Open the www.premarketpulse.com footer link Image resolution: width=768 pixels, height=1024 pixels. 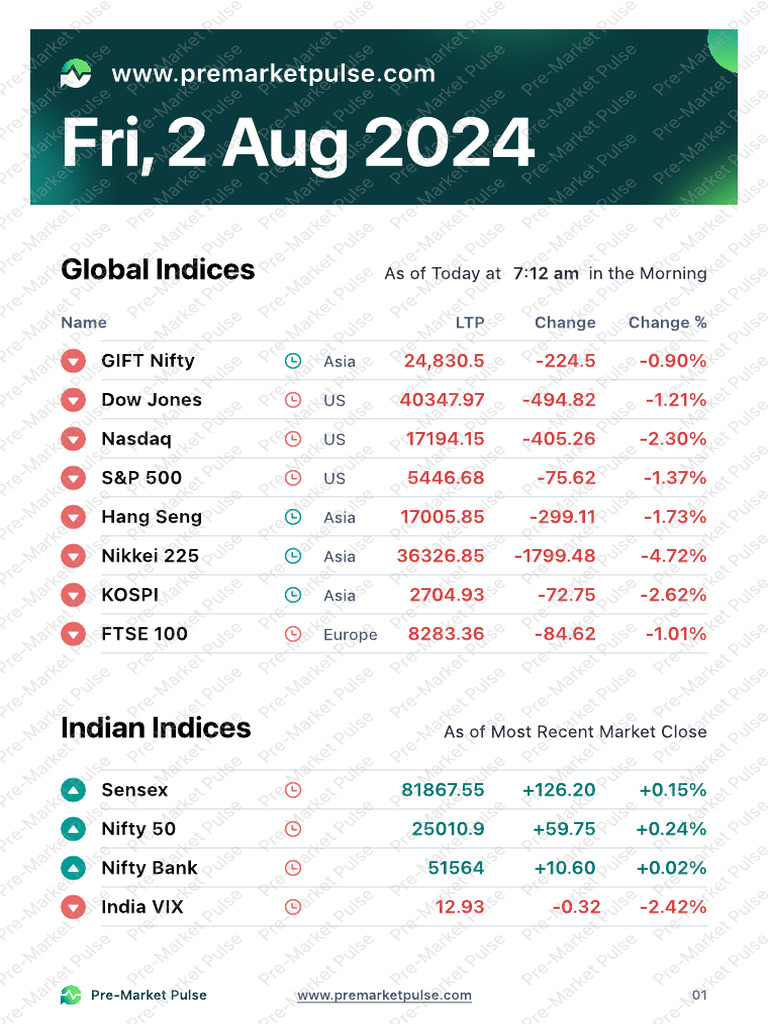click(x=384, y=995)
